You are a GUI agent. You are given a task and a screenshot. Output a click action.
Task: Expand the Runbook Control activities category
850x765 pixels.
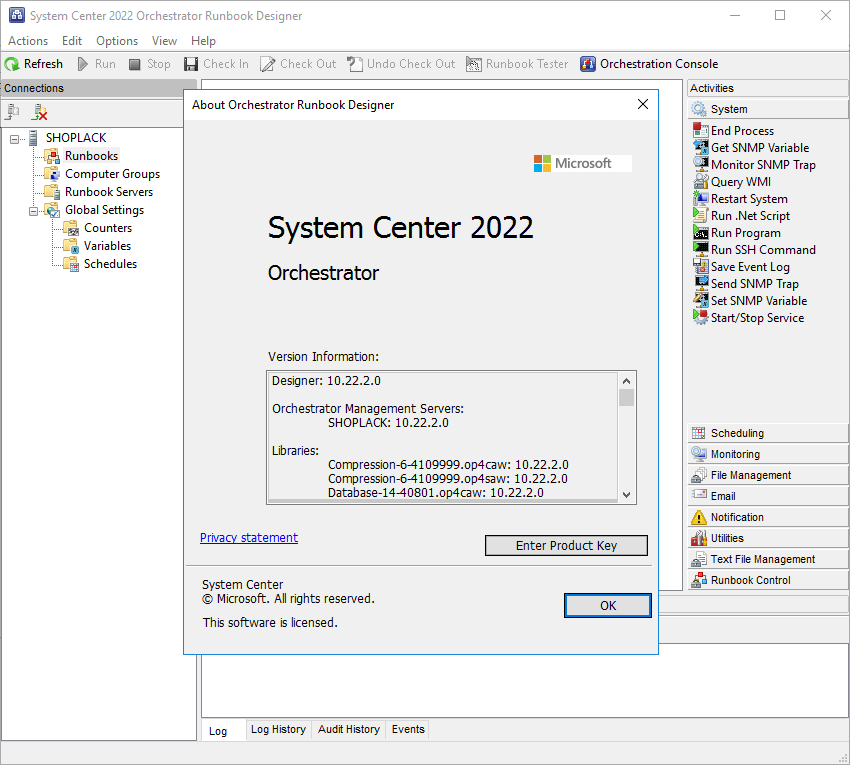click(x=767, y=580)
